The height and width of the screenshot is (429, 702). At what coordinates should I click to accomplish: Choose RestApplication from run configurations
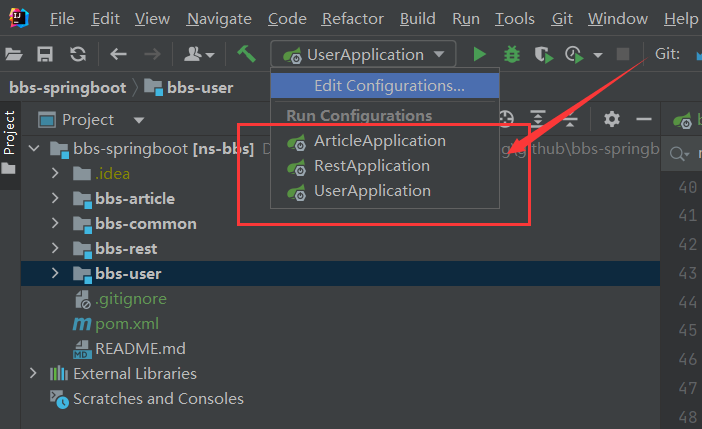[371, 166]
